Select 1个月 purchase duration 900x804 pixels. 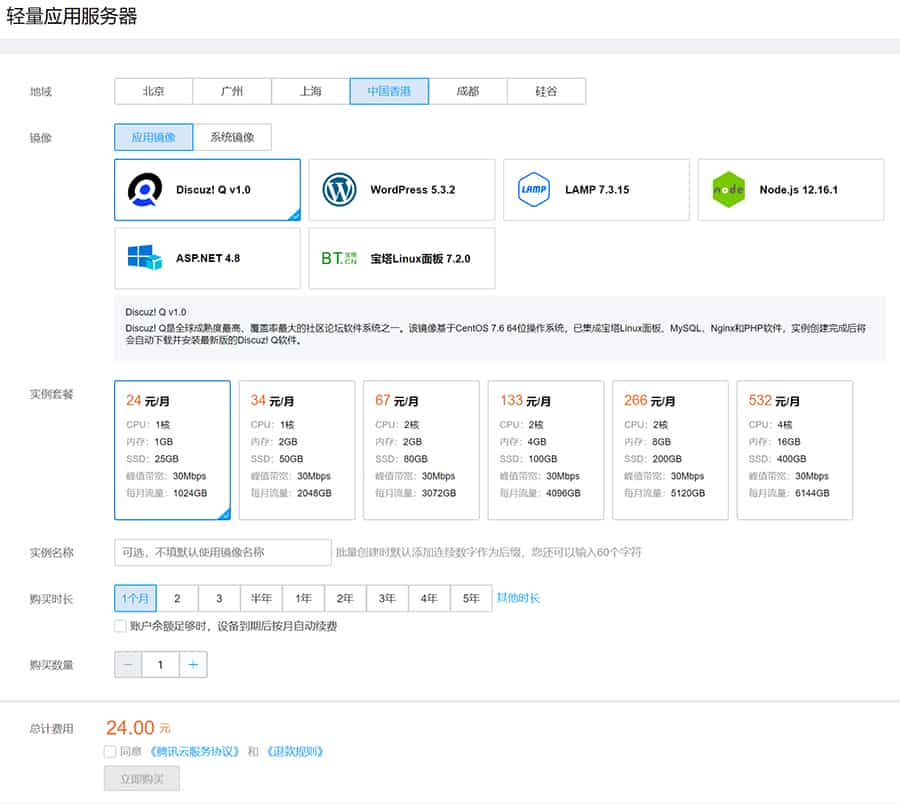(135, 598)
